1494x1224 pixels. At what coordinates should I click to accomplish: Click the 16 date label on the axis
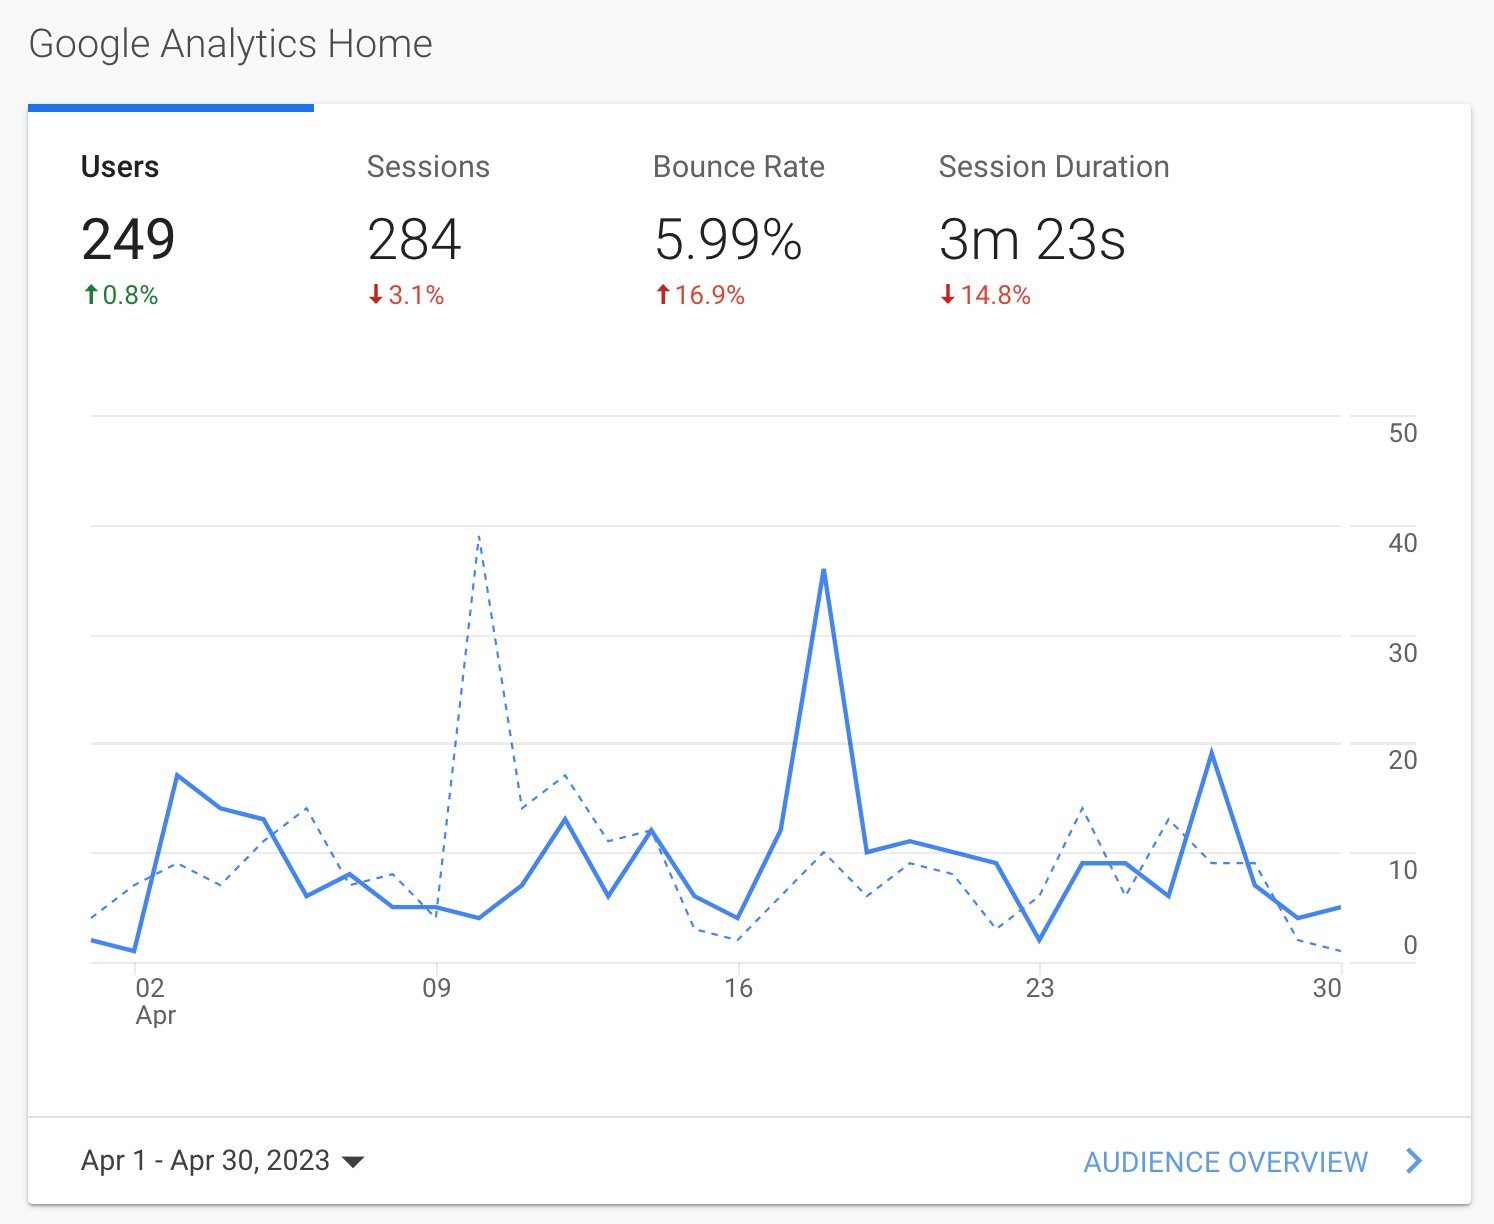coord(738,988)
